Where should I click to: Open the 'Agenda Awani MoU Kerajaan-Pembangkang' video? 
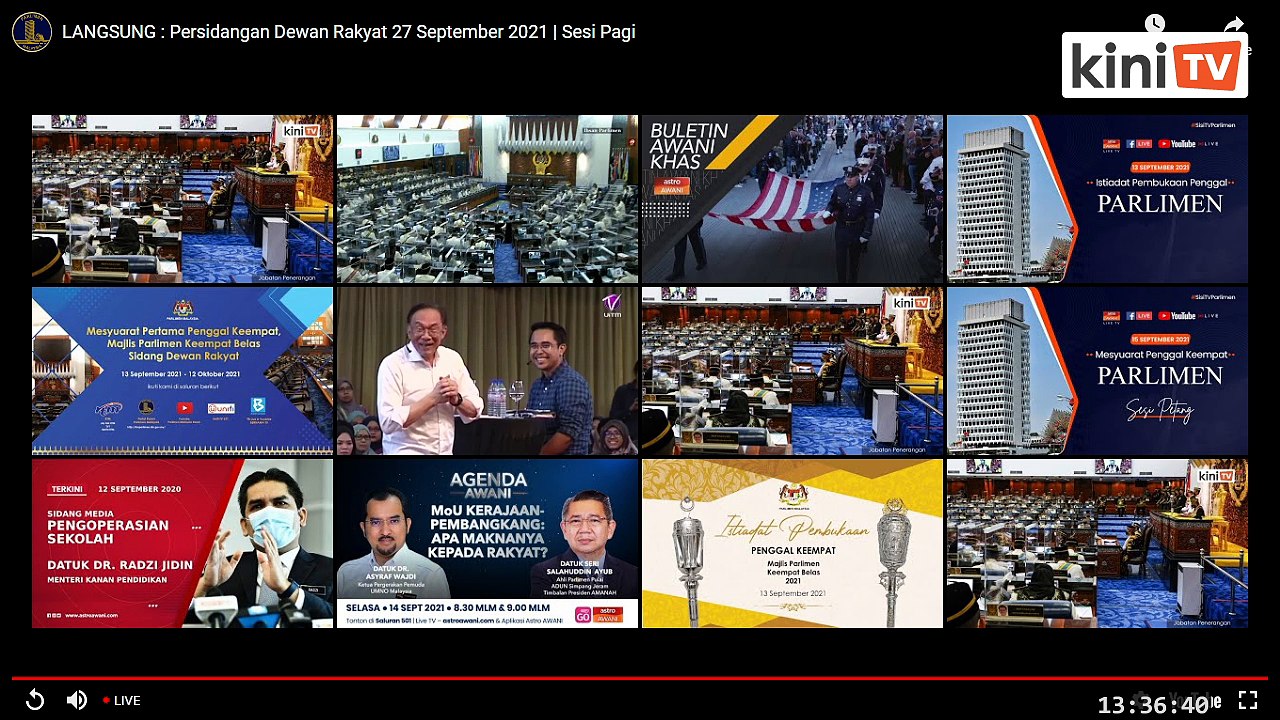(x=487, y=543)
